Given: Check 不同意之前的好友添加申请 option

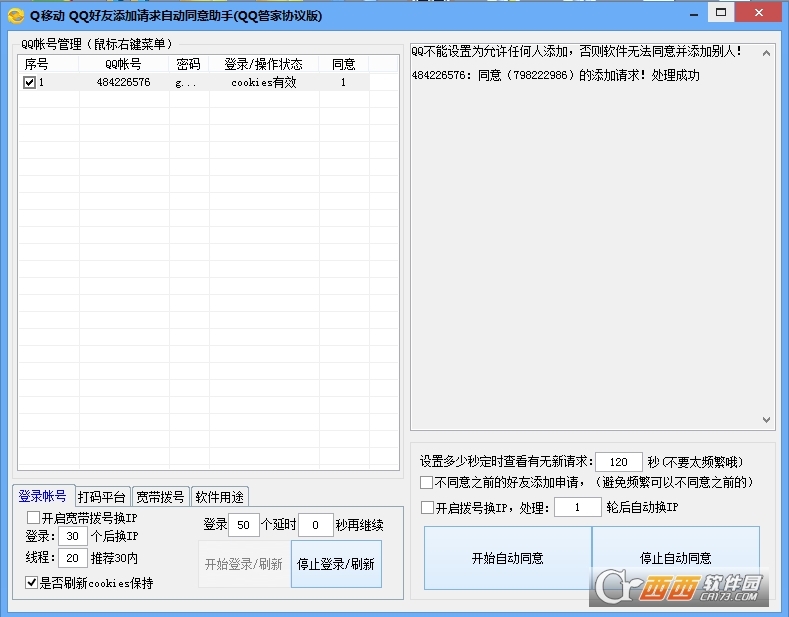Looking at the screenshot, I should click(426, 482).
